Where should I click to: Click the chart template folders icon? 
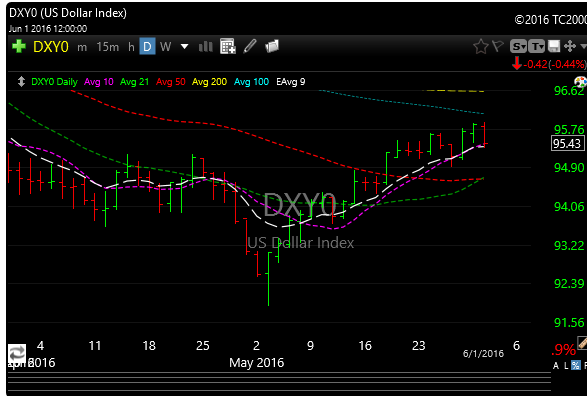tap(272, 46)
